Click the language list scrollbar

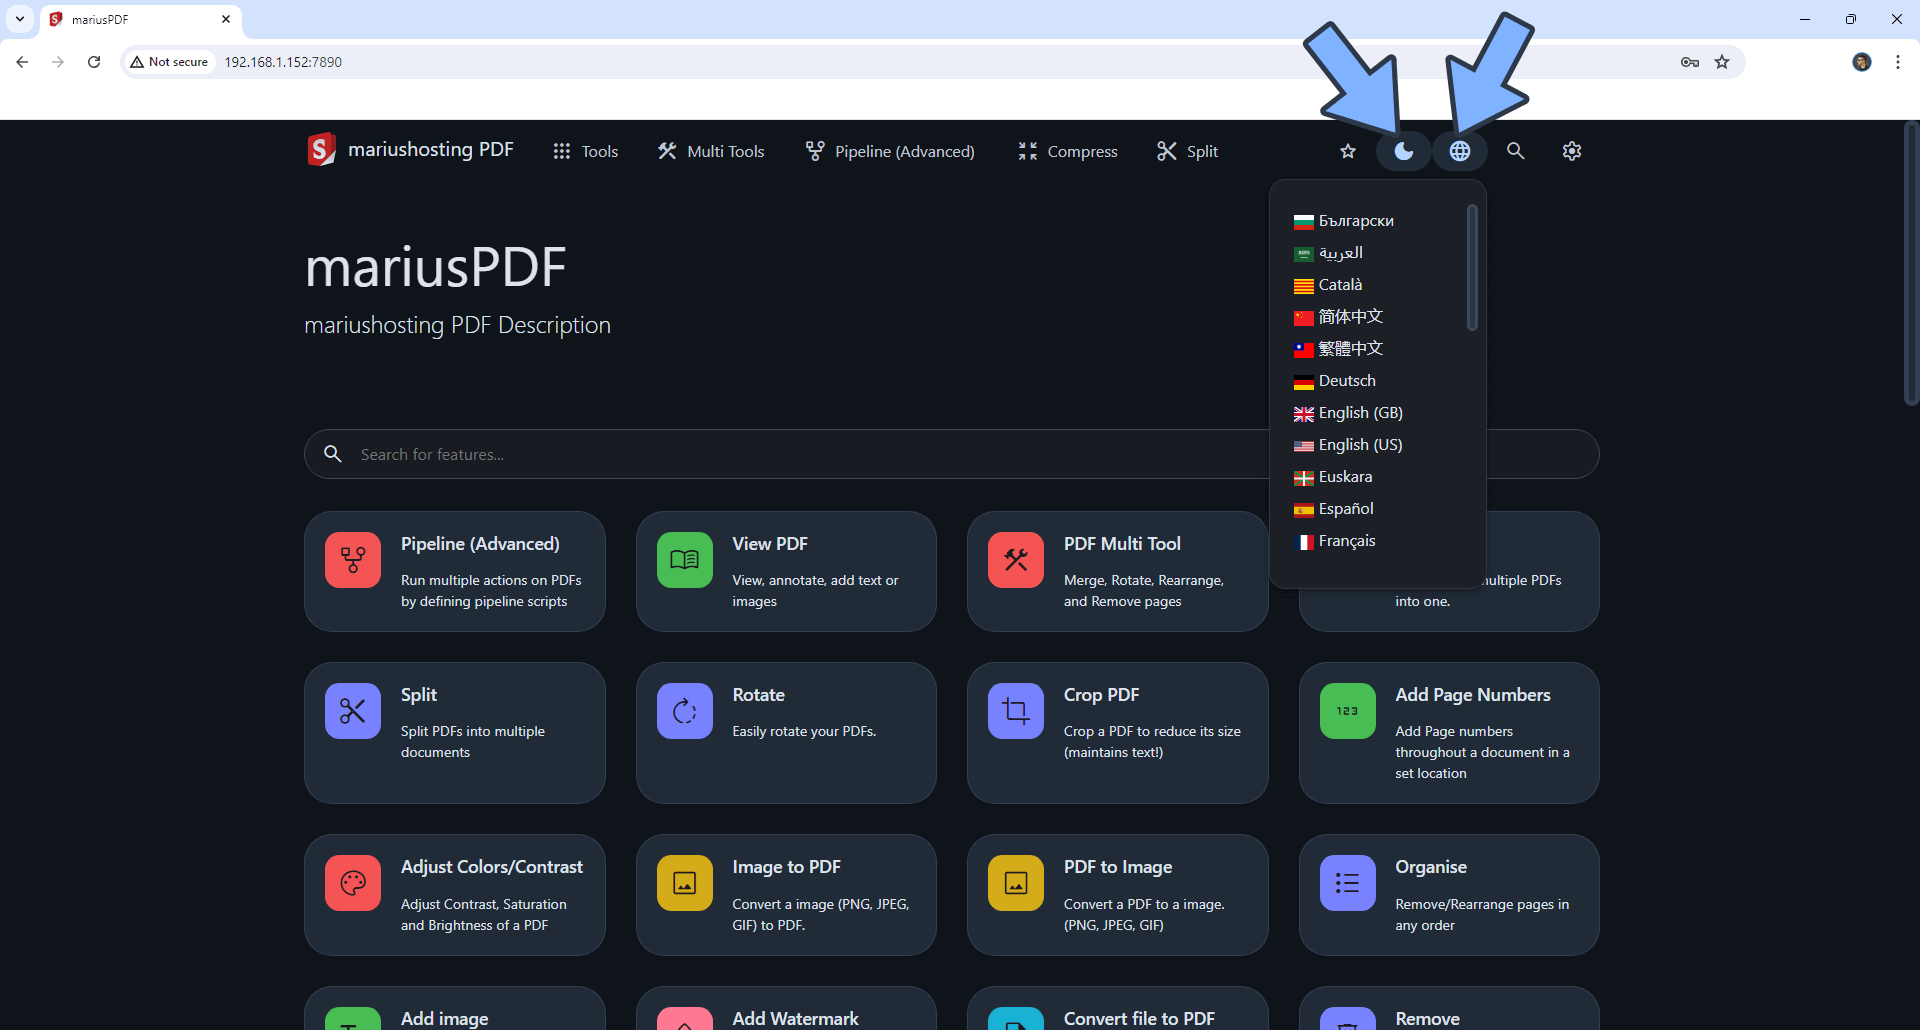click(1472, 267)
